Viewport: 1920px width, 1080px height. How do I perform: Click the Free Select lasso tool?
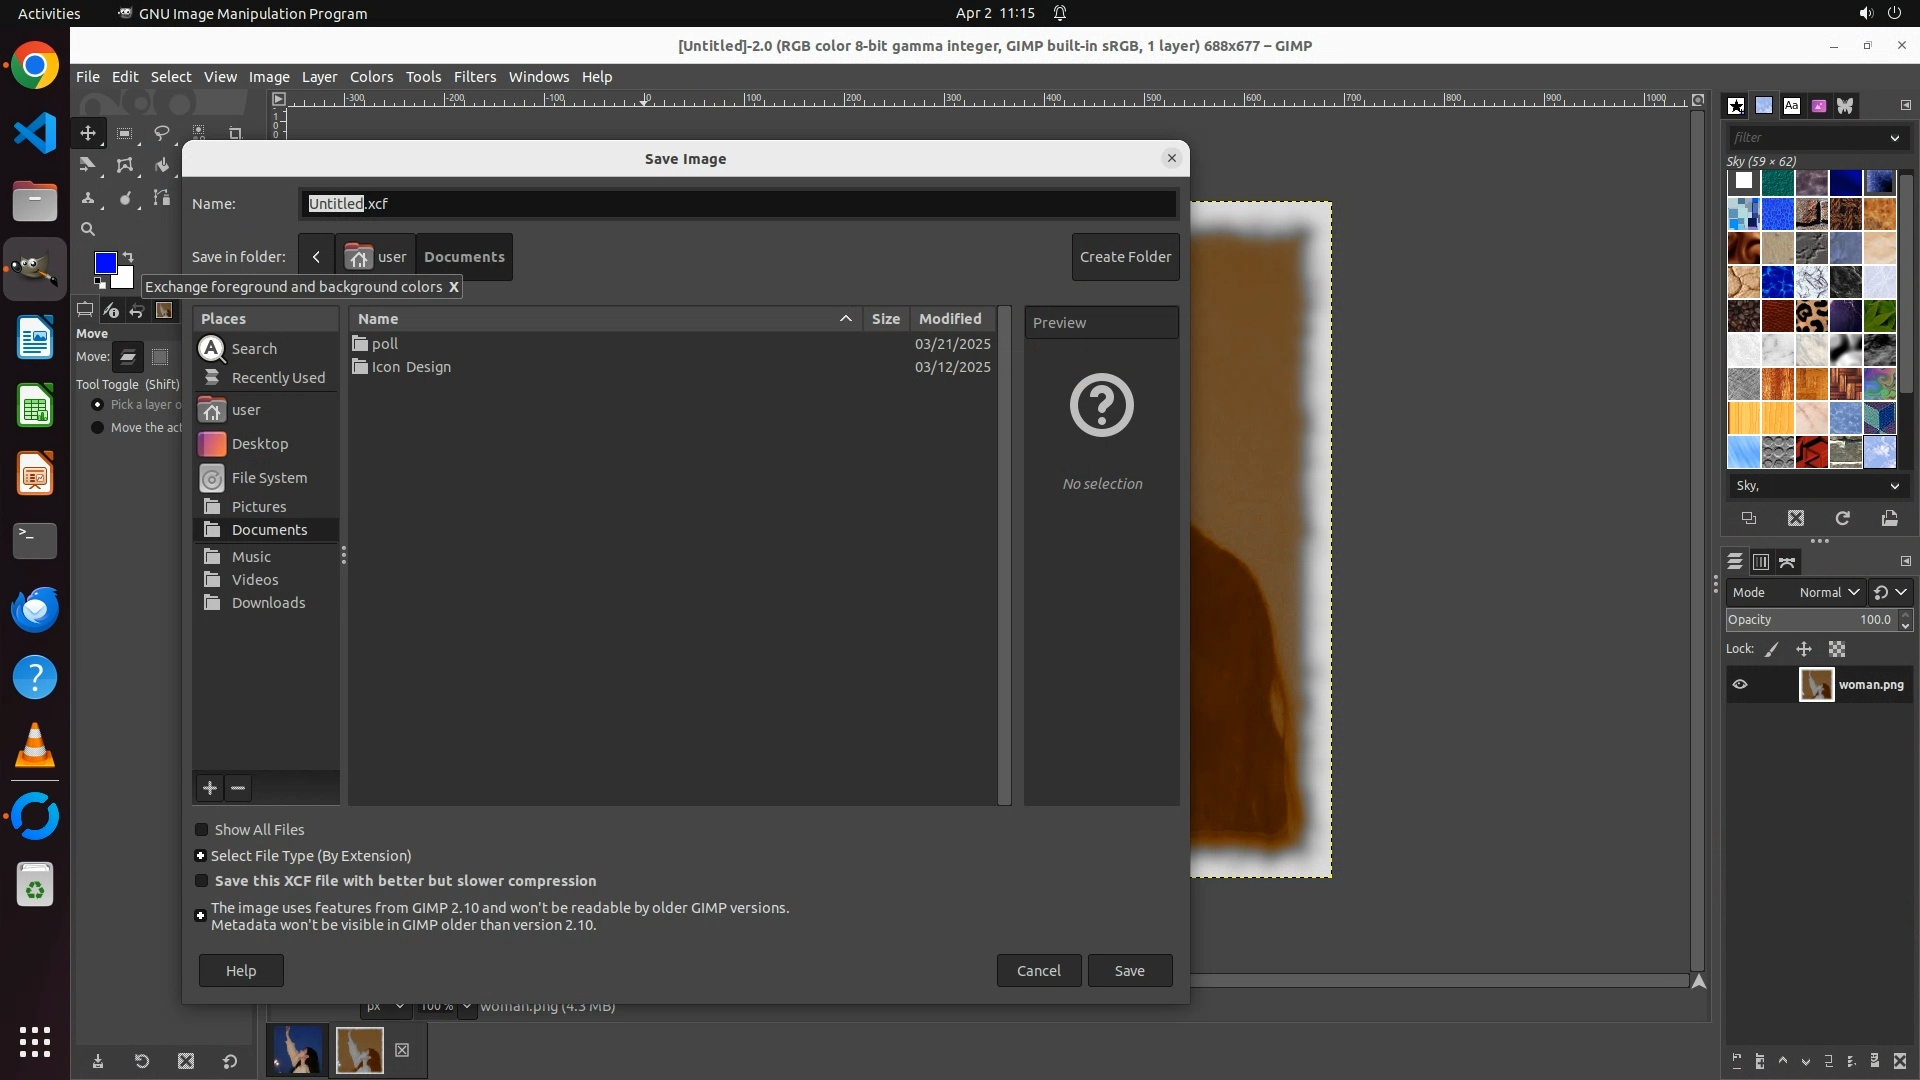tap(161, 133)
